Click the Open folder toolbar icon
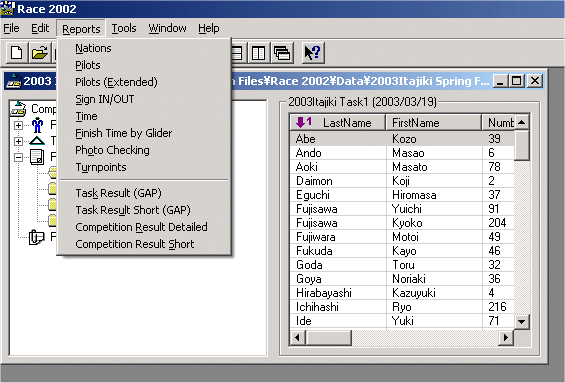 point(40,53)
